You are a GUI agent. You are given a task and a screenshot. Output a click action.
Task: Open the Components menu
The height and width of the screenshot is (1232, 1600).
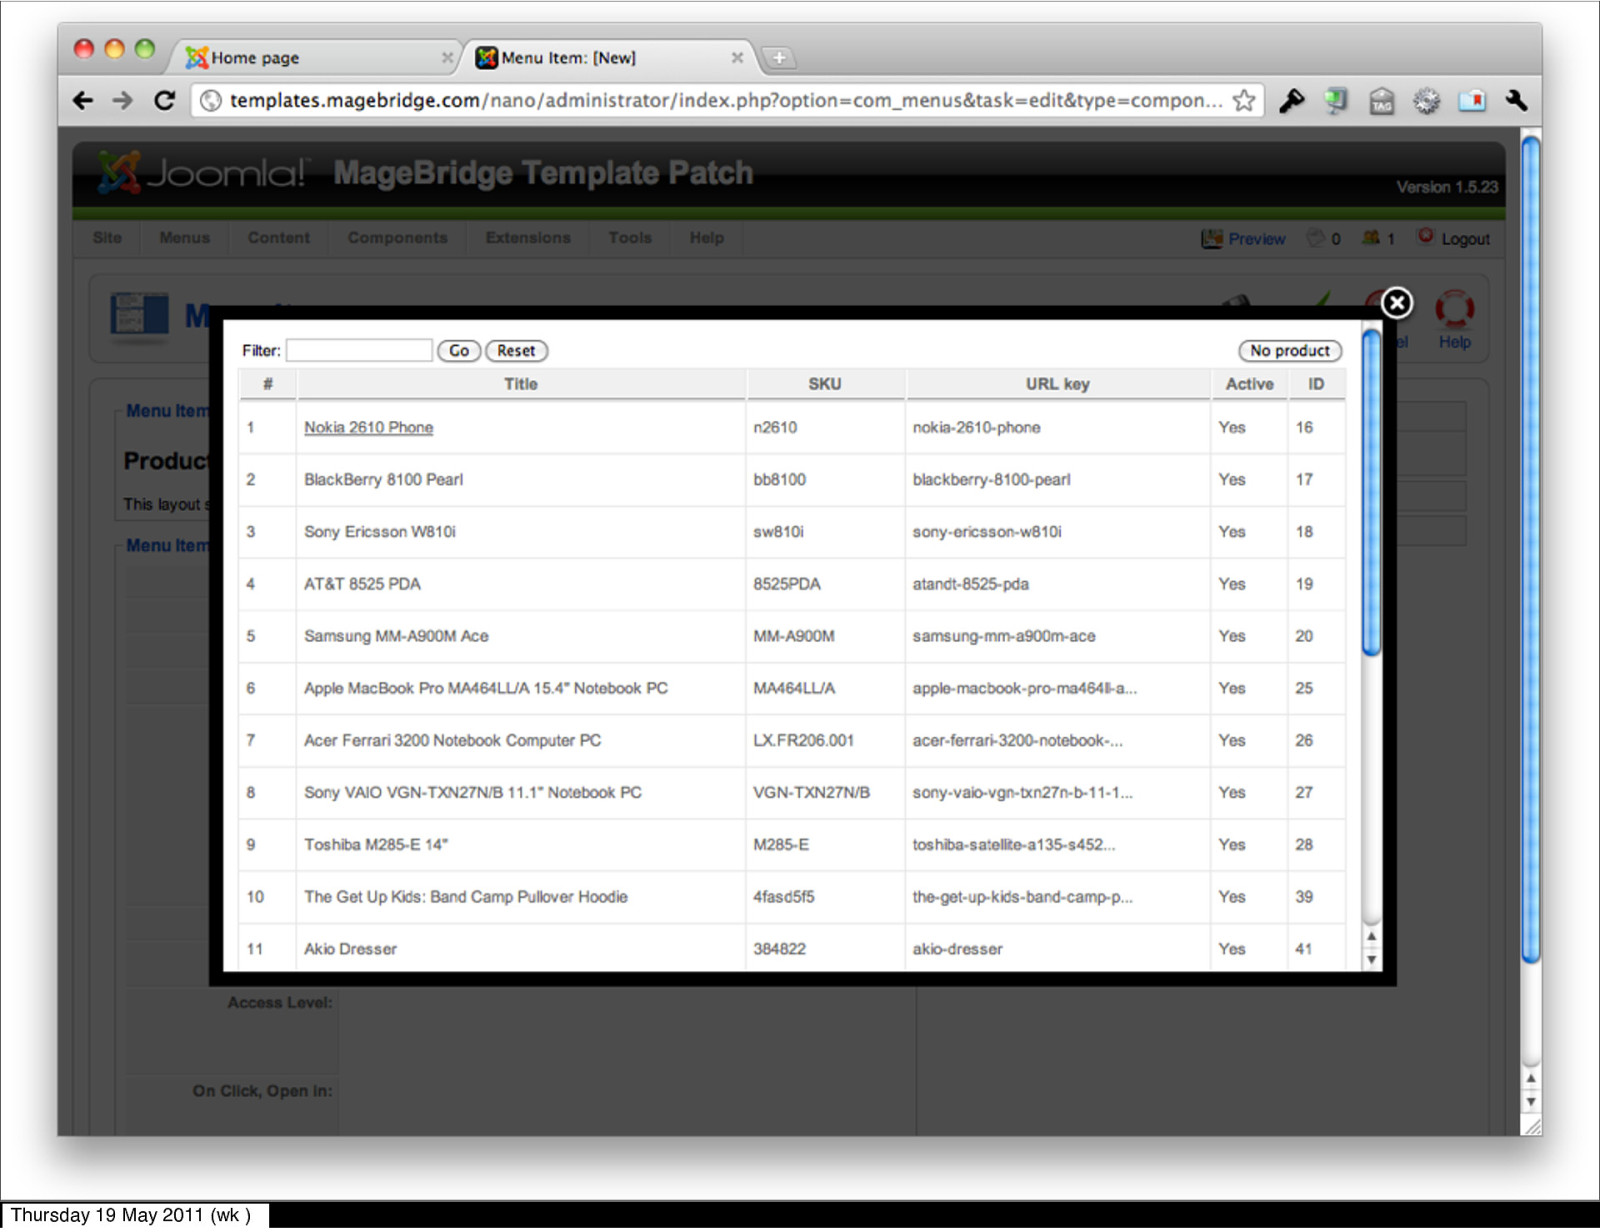click(x=398, y=238)
